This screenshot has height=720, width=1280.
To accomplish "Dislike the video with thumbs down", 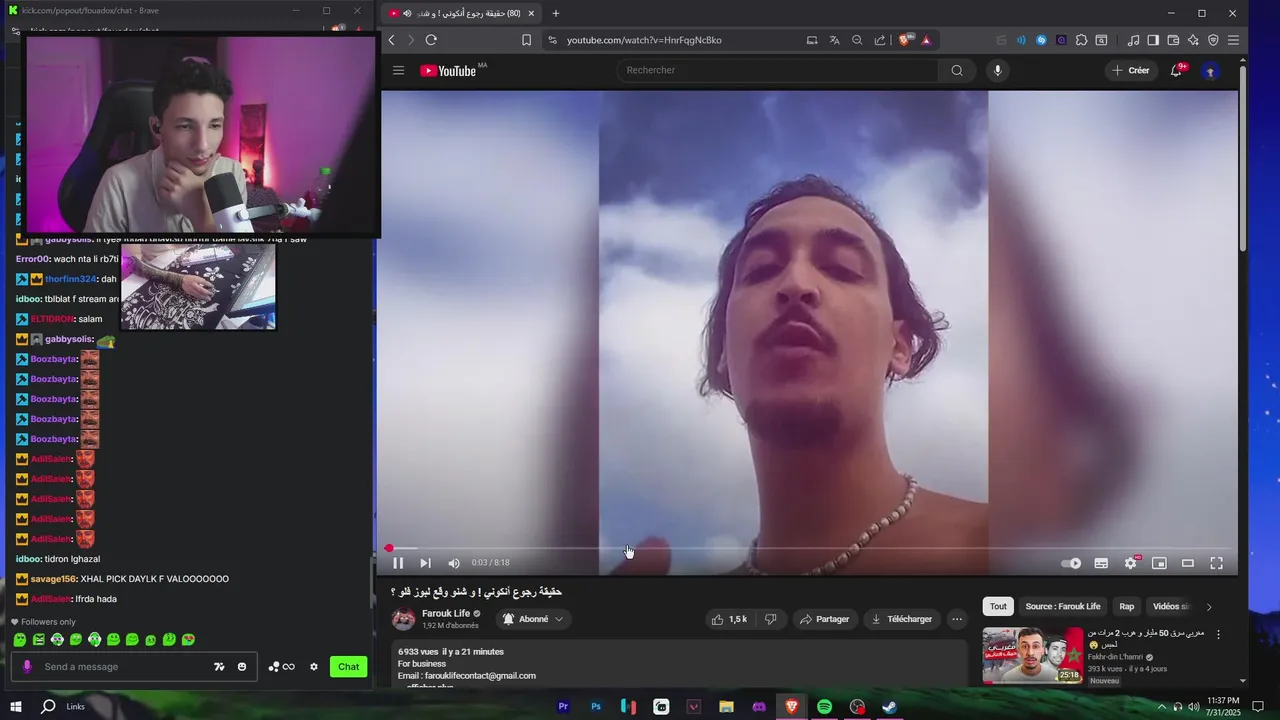I will [770, 619].
